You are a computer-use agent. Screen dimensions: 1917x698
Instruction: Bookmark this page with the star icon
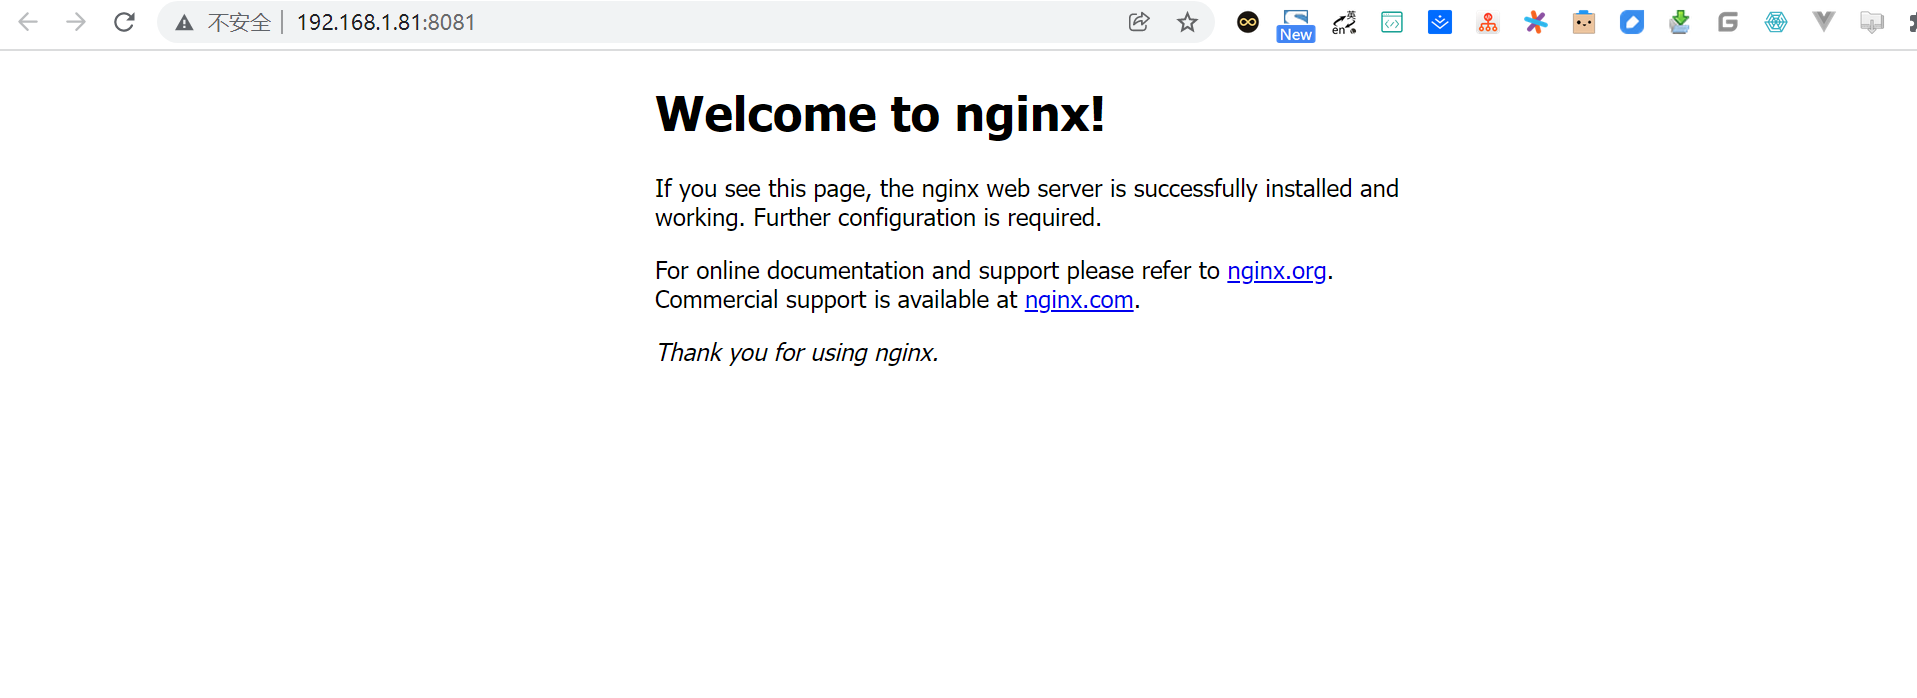point(1187,22)
